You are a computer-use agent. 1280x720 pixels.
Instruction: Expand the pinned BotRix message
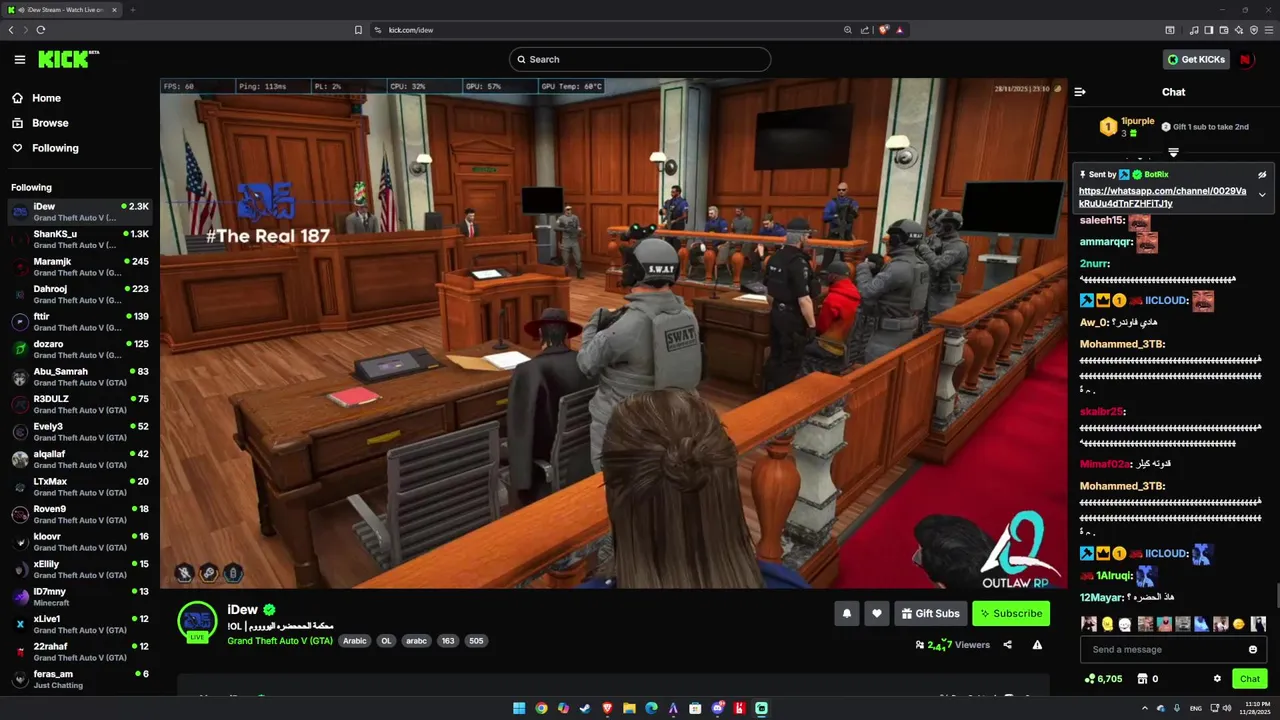pos(1262,195)
